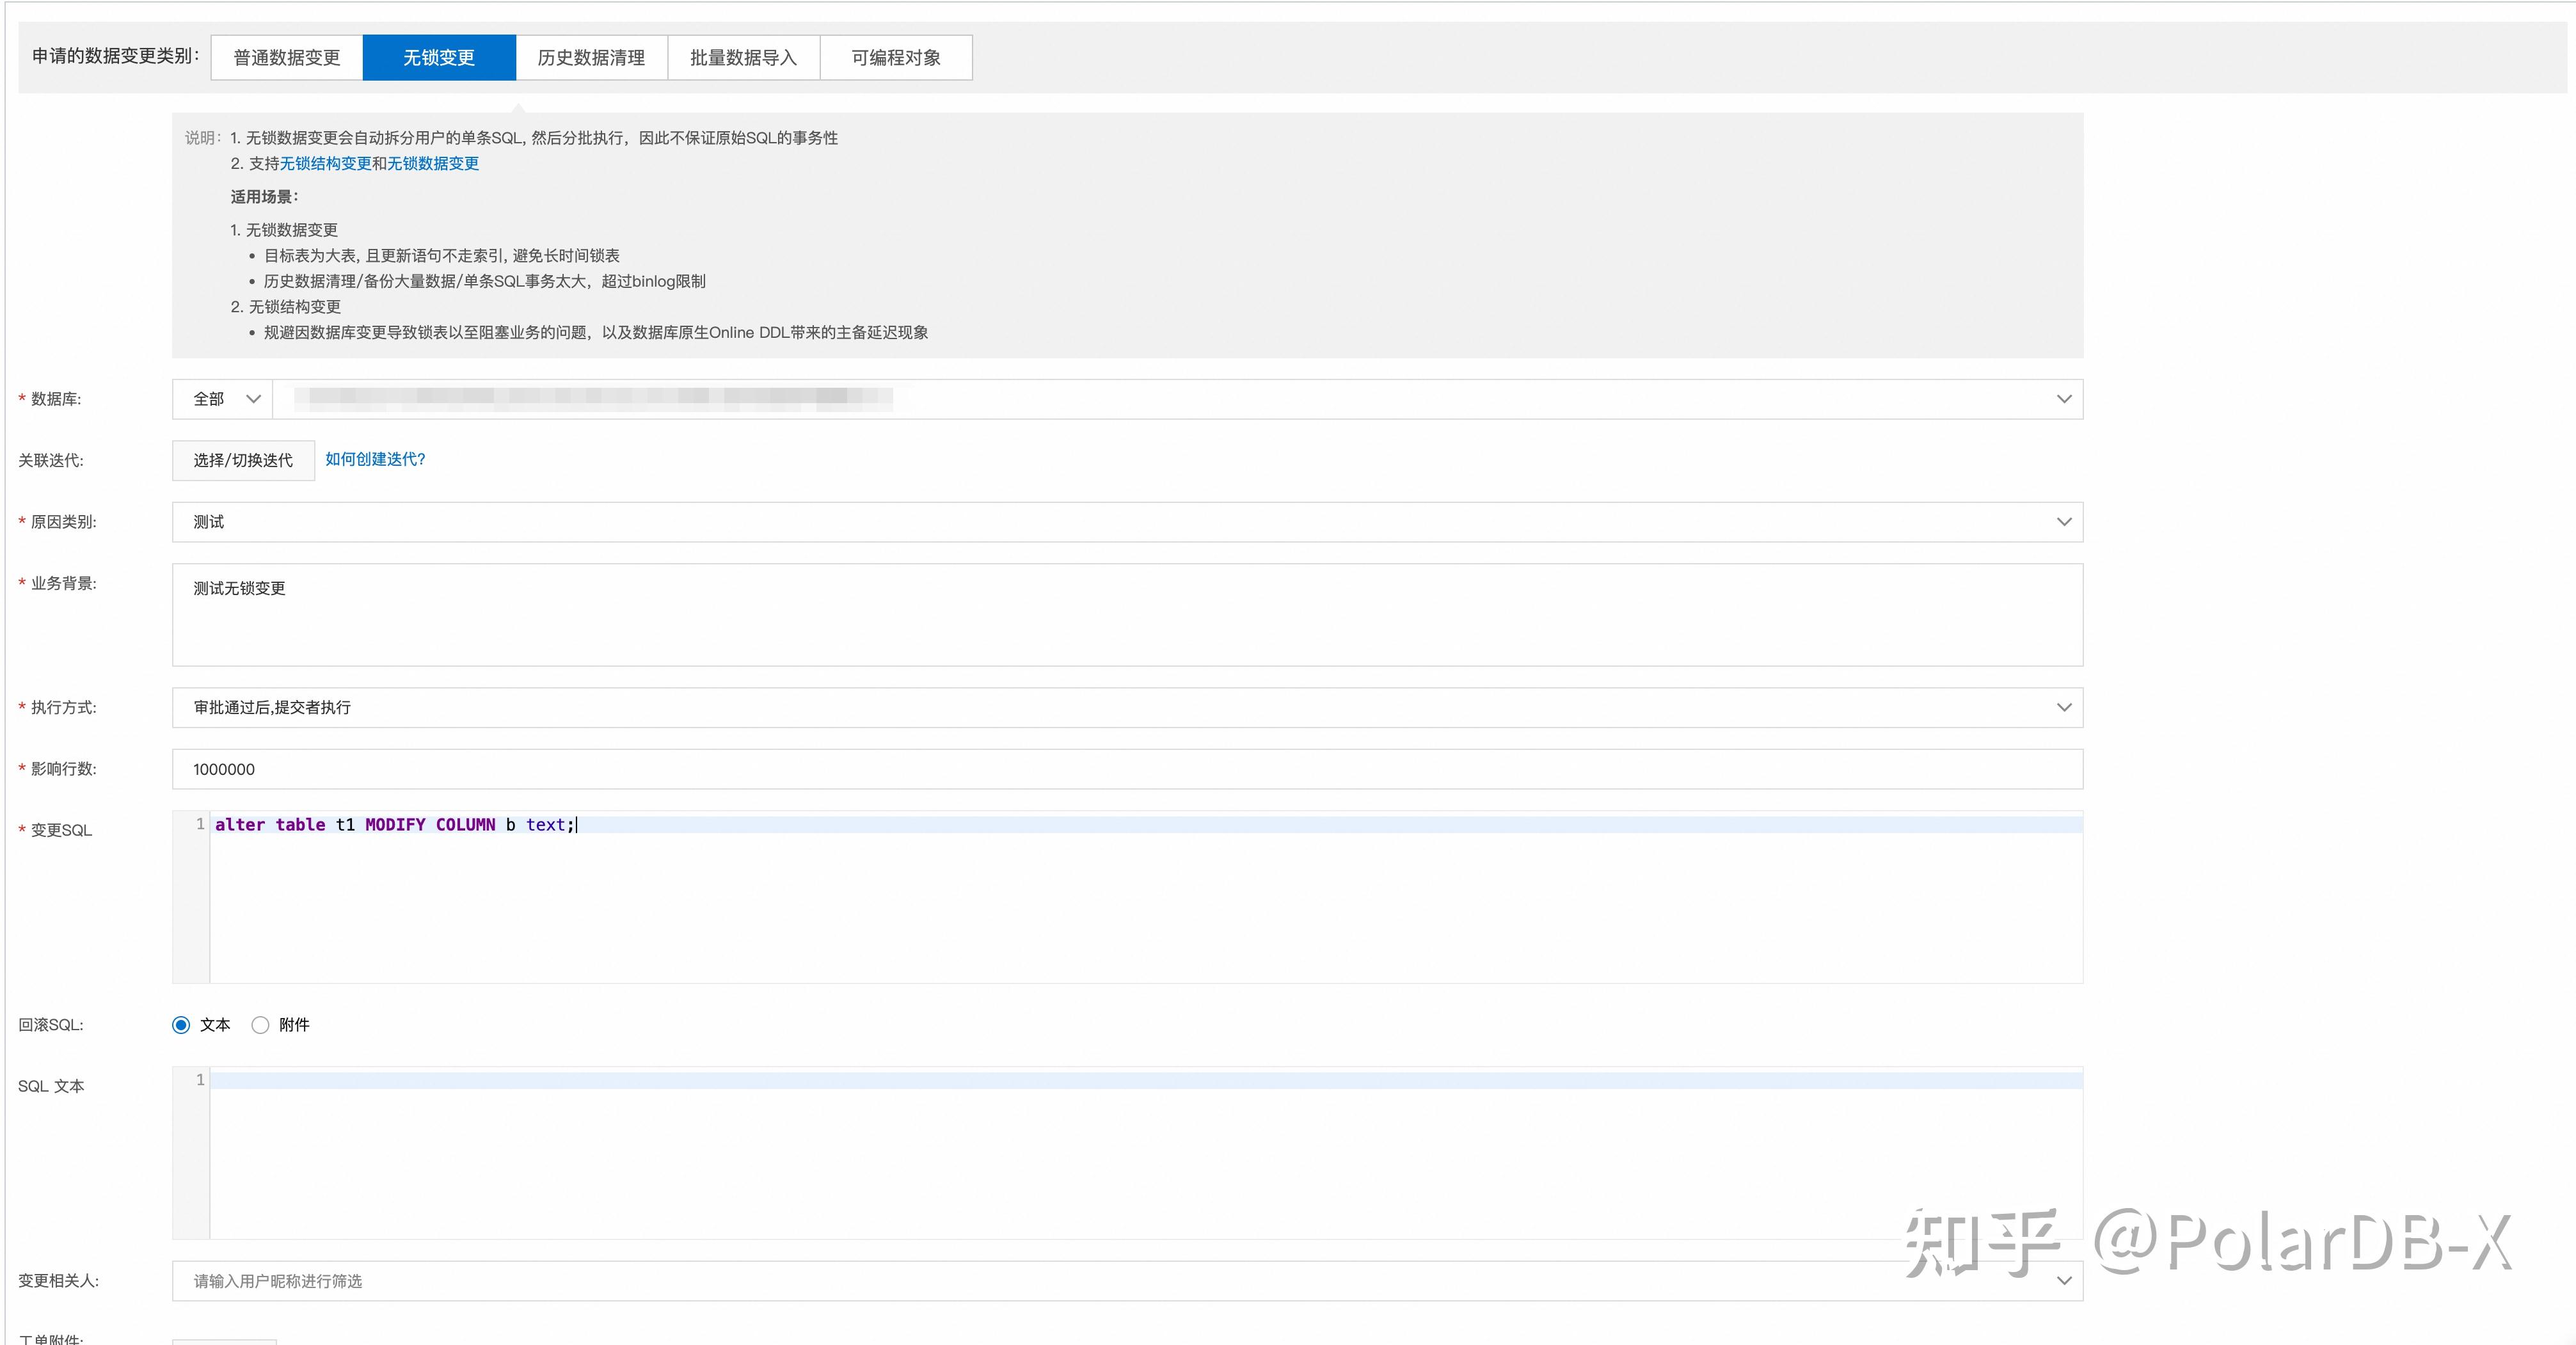Click the 数据库 selector chevron arrow
This screenshot has height=1345, width=2576.
click(2063, 399)
